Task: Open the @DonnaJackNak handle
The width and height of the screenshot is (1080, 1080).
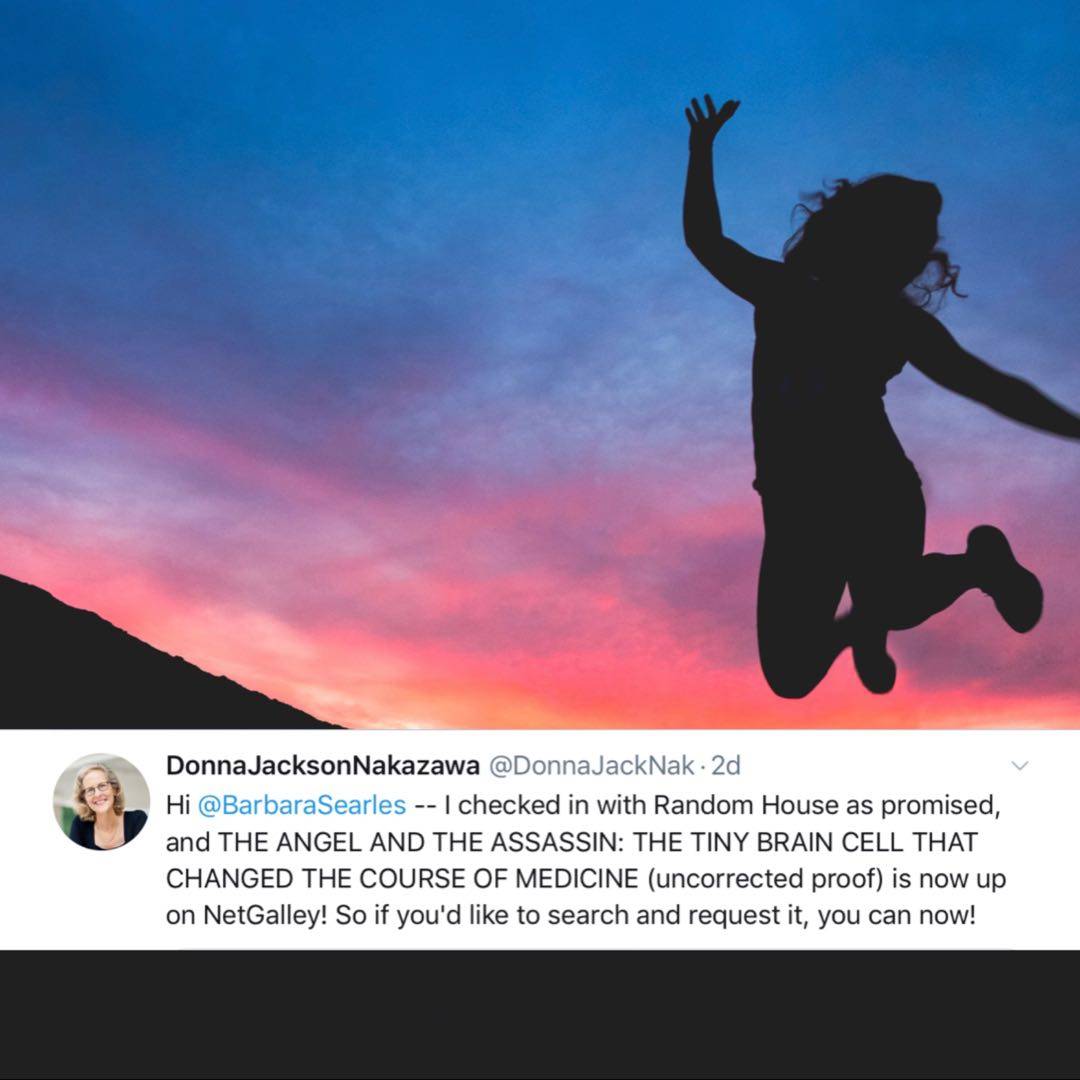Action: point(591,765)
